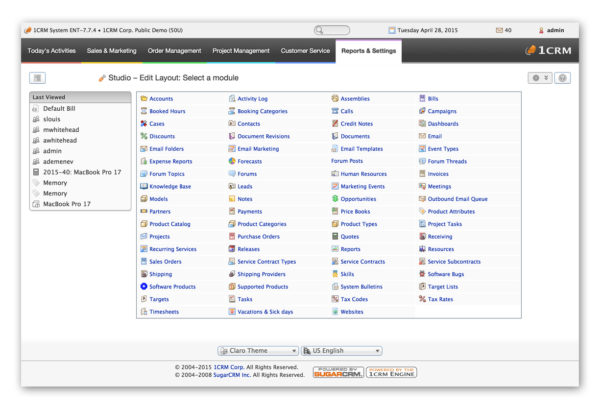The height and width of the screenshot is (411, 600).
Task: Open the Today's Activities tab
Action: tap(52, 51)
